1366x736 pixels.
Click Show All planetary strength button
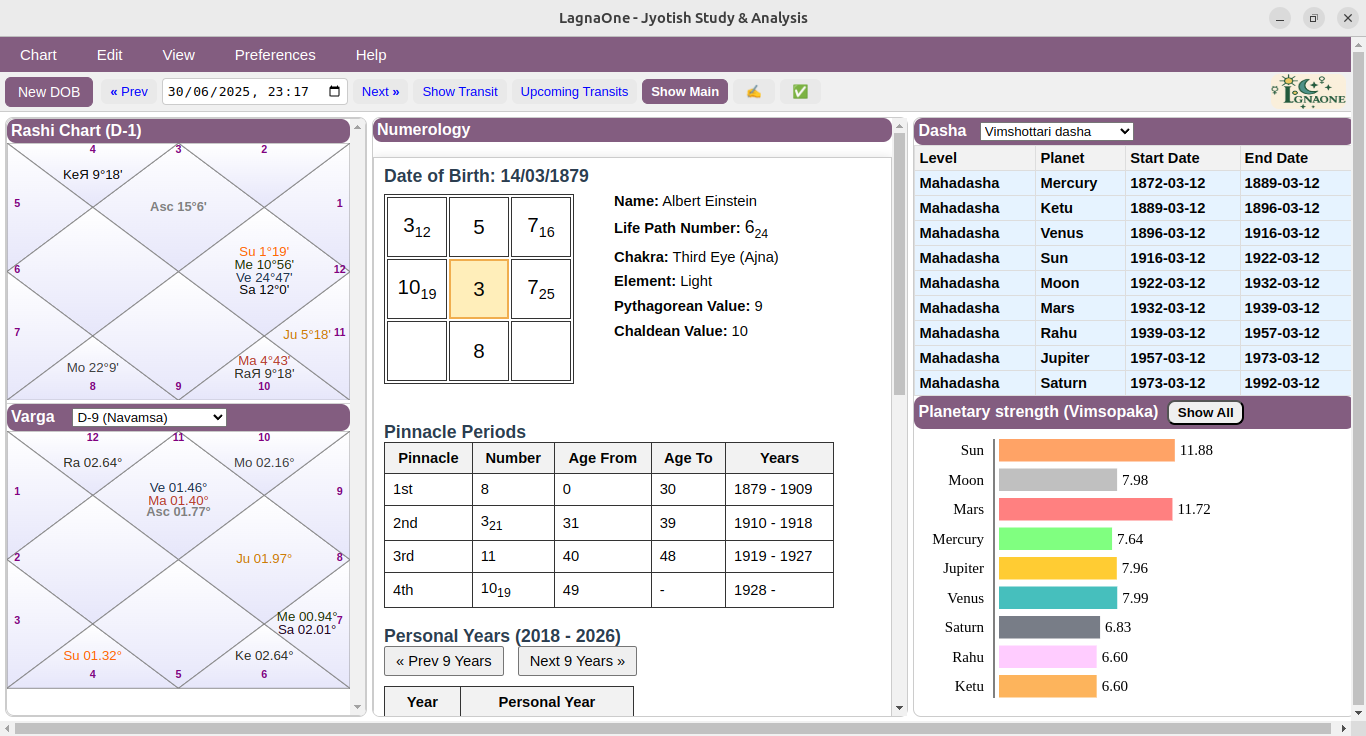point(1205,412)
